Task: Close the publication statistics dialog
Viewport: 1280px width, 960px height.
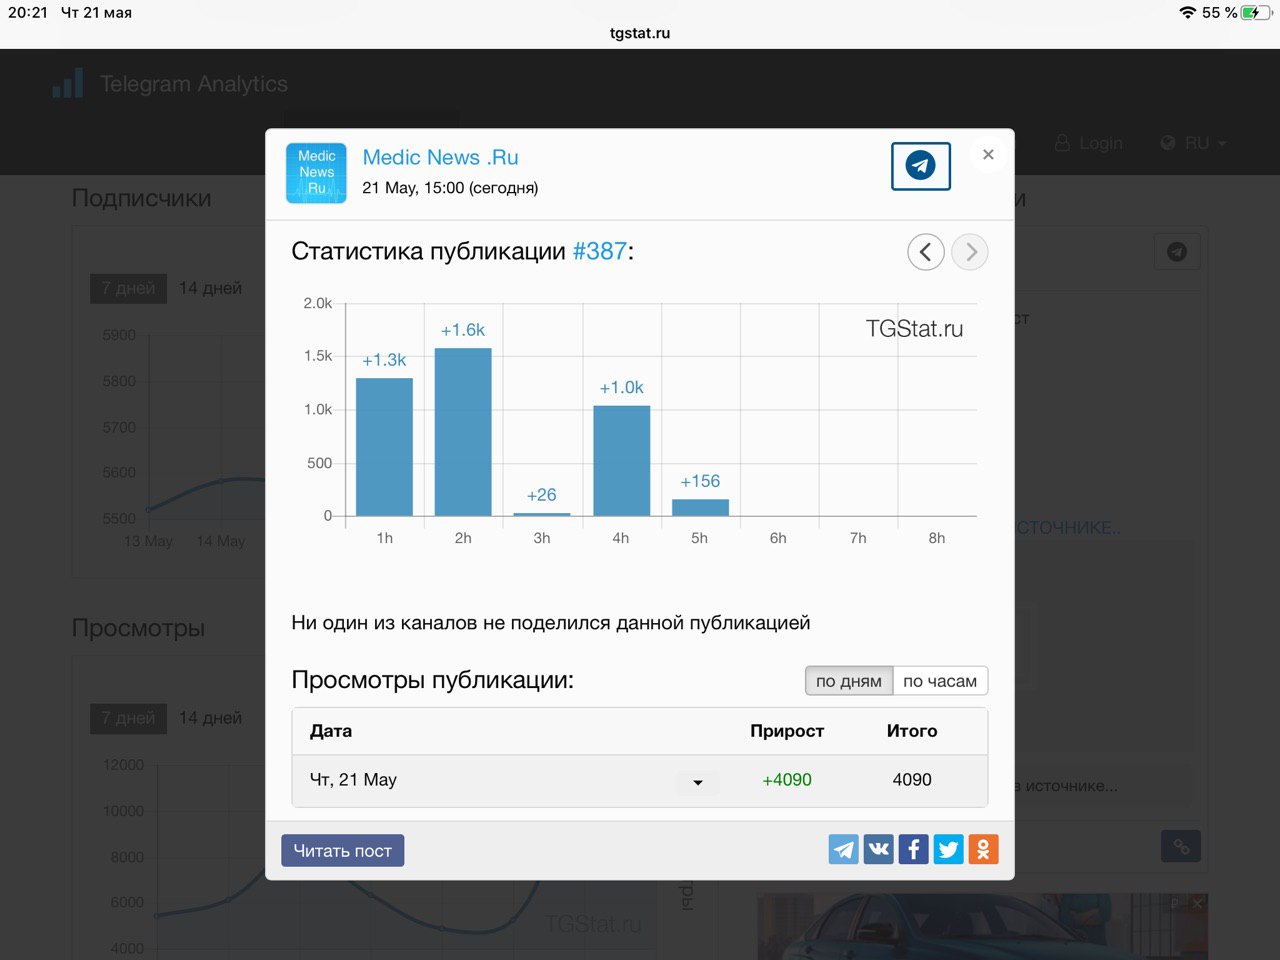Action: click(988, 154)
